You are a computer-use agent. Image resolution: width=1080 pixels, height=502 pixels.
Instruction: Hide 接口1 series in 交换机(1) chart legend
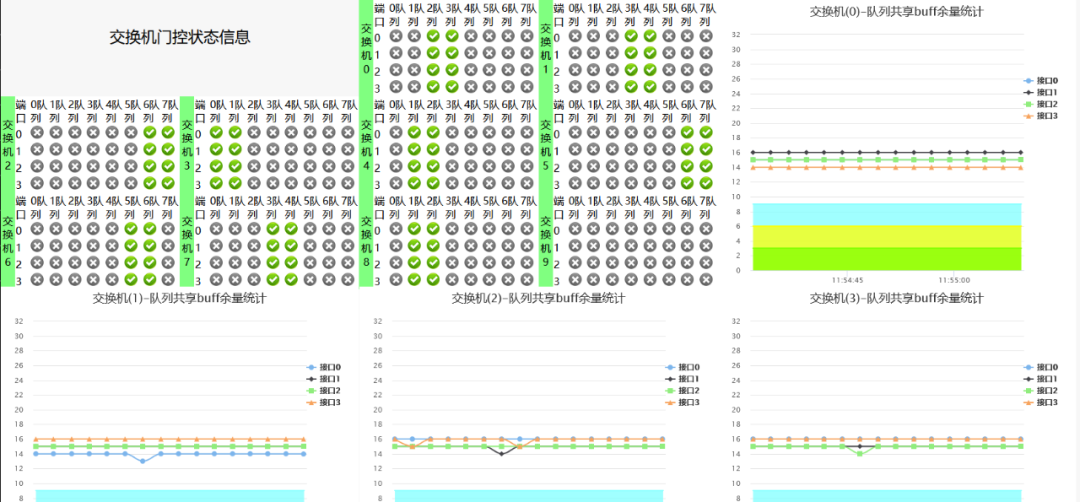pyautogui.click(x=322, y=379)
